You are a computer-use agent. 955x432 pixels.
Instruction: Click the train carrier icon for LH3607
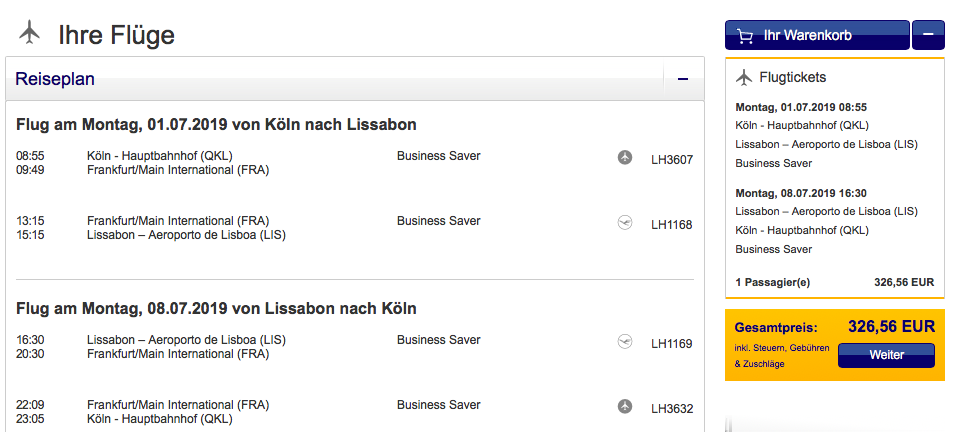[x=625, y=157]
